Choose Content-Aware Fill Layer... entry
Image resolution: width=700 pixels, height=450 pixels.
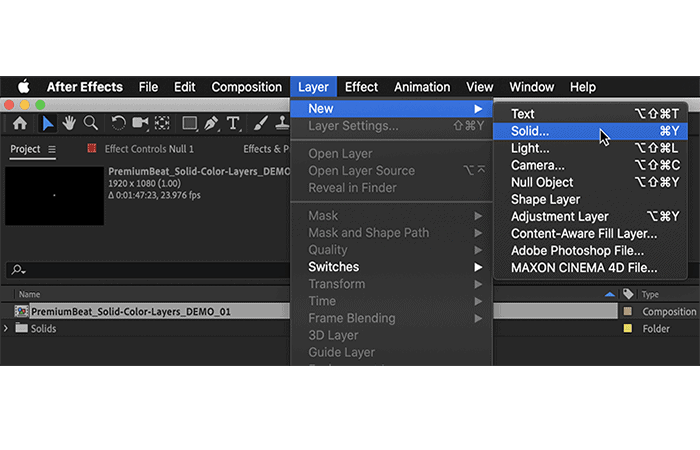point(590,233)
